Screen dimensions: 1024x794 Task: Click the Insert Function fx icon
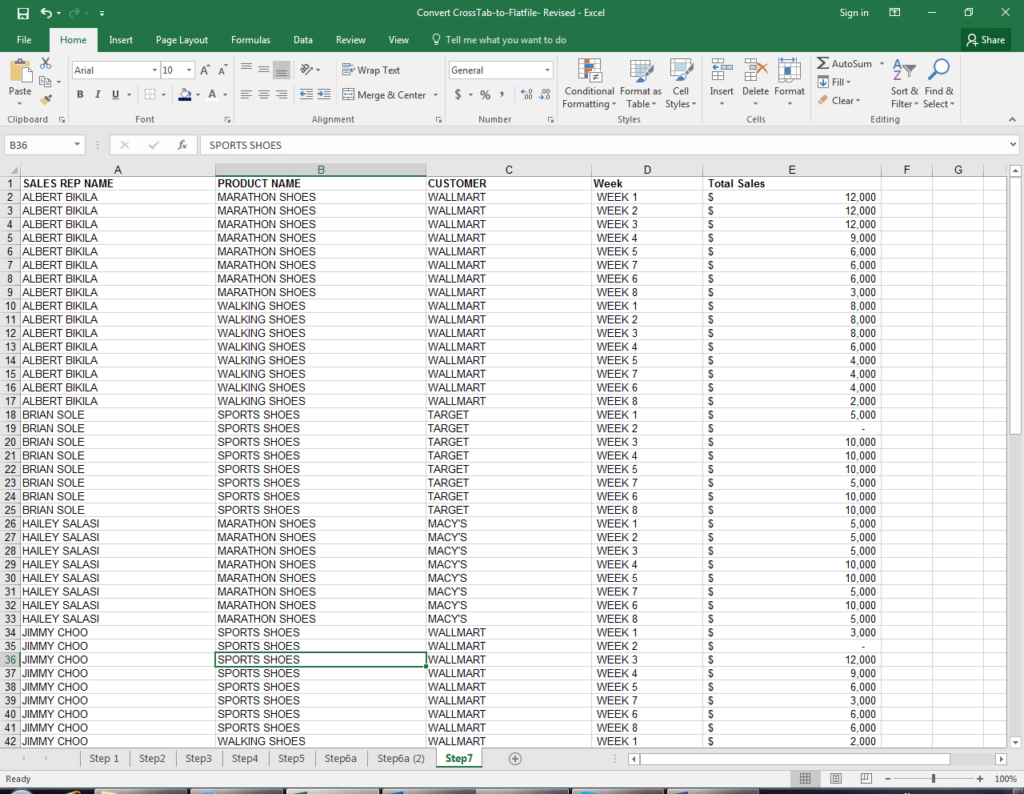[x=182, y=145]
